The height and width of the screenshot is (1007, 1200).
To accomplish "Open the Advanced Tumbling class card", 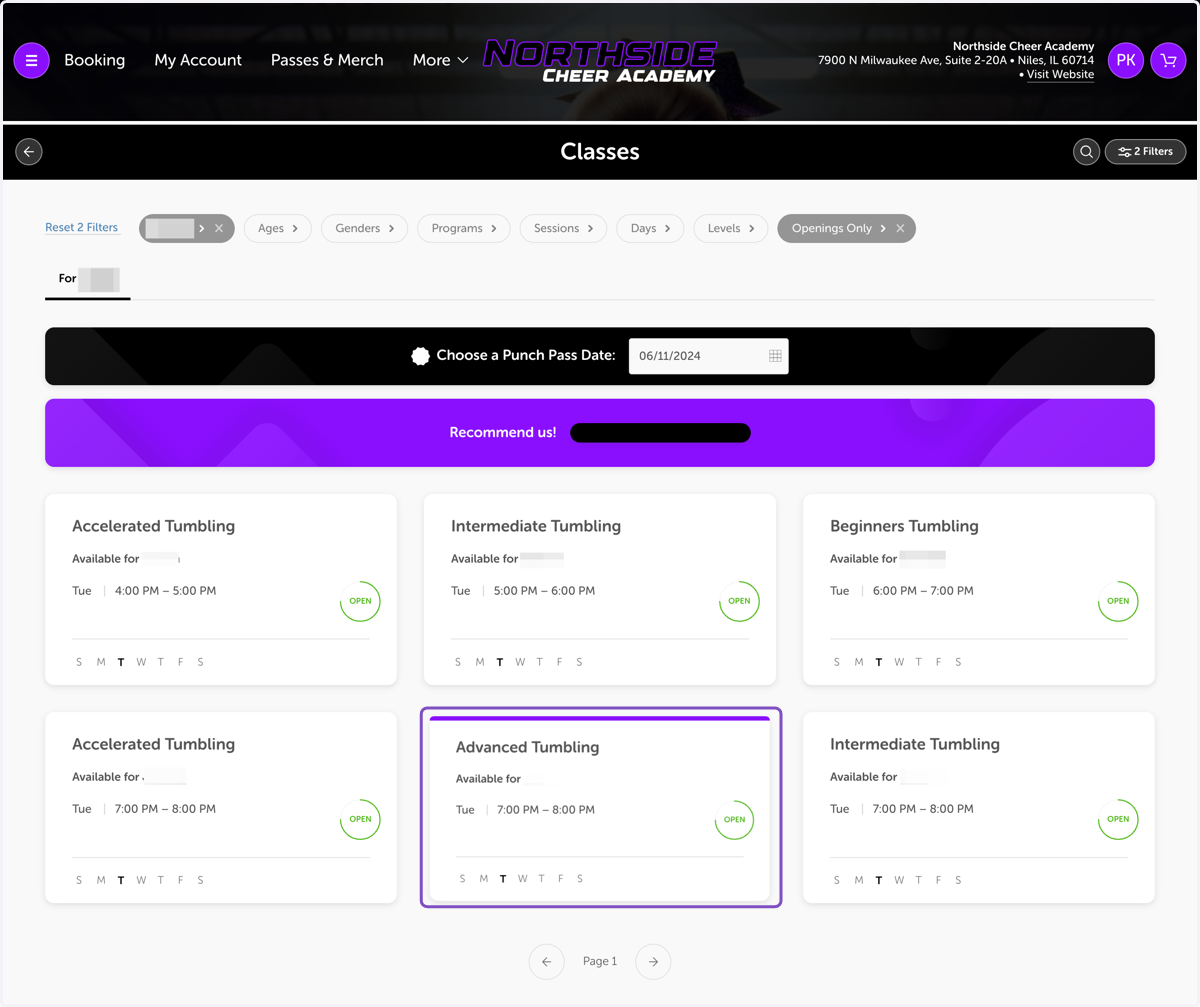I will pos(600,807).
